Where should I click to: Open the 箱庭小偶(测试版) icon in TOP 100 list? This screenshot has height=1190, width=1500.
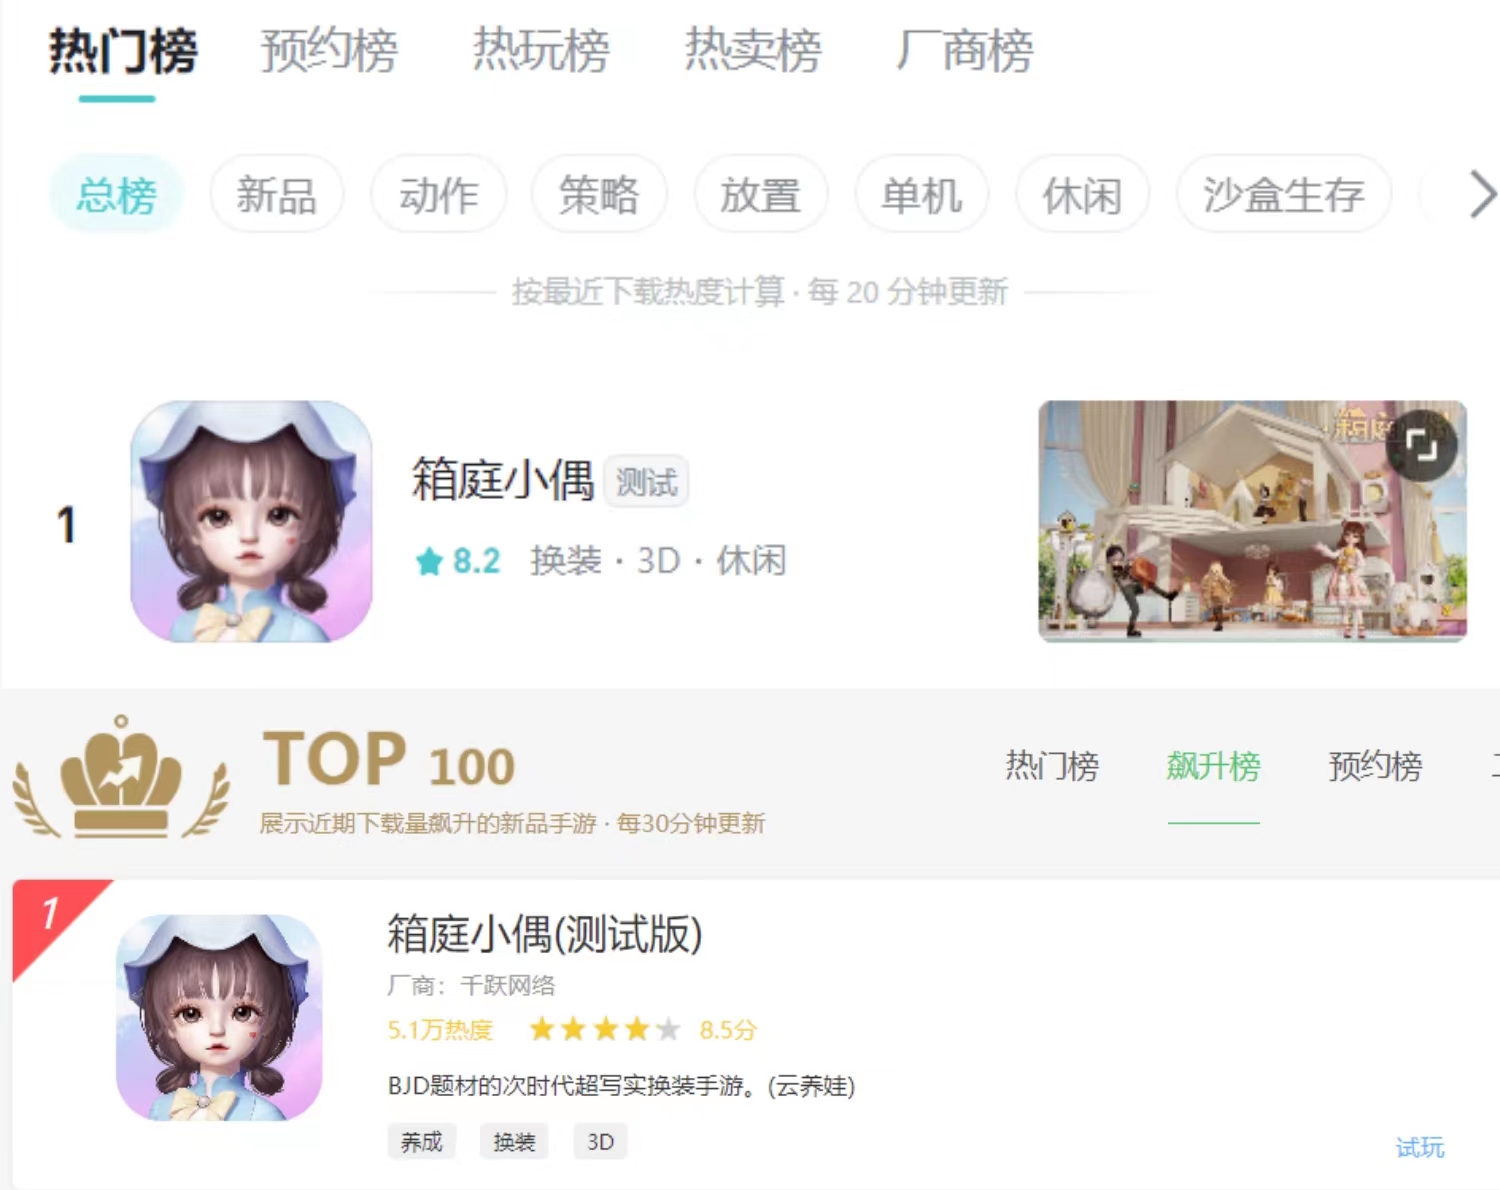click(219, 1017)
